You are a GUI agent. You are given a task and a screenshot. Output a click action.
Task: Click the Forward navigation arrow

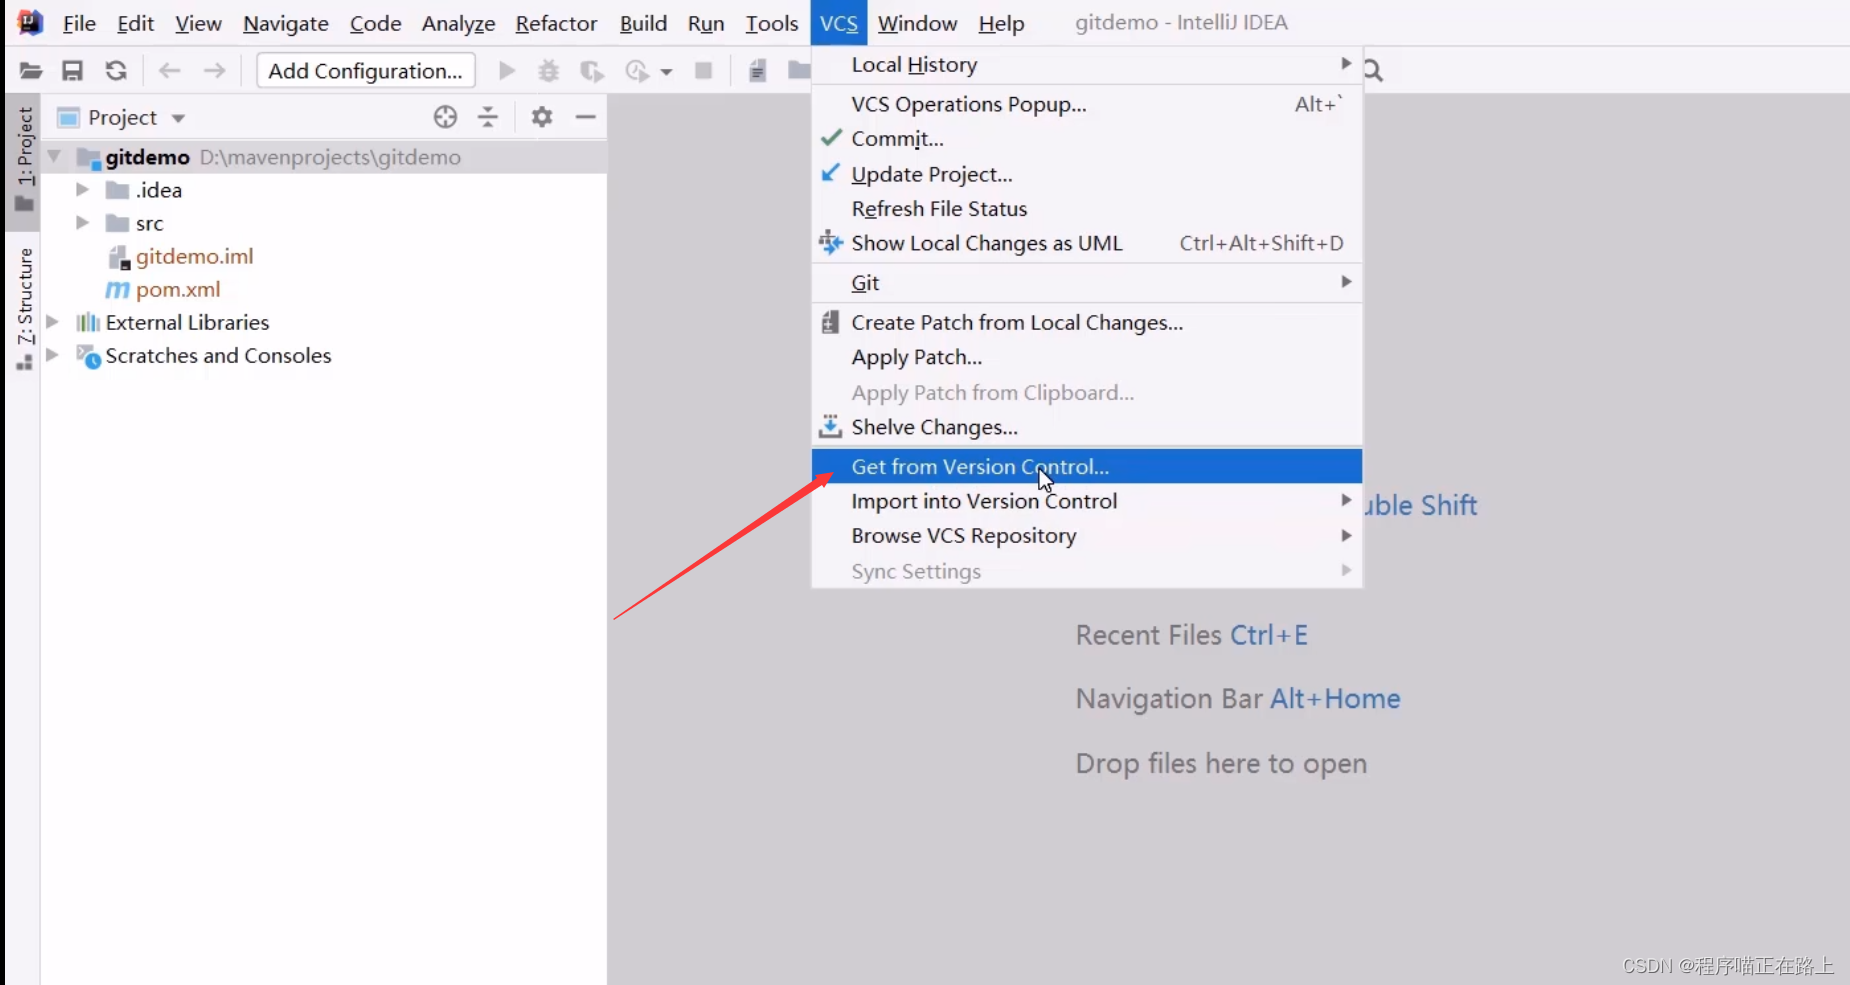pyautogui.click(x=214, y=71)
